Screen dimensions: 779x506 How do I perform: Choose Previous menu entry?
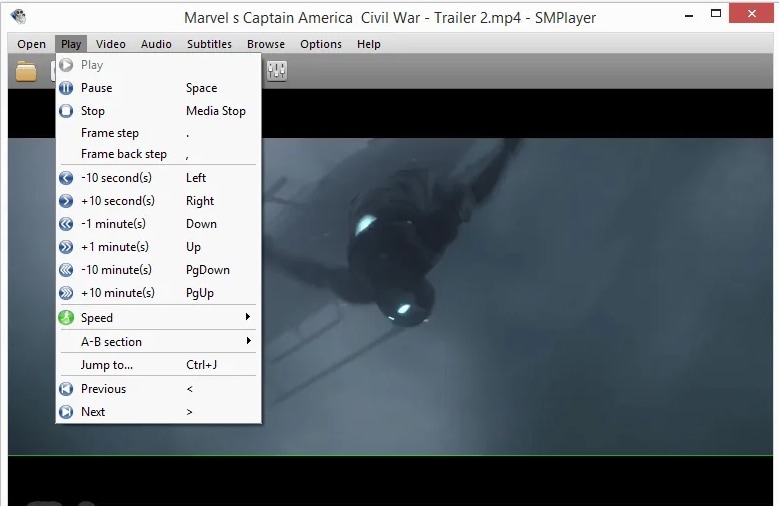coord(158,389)
